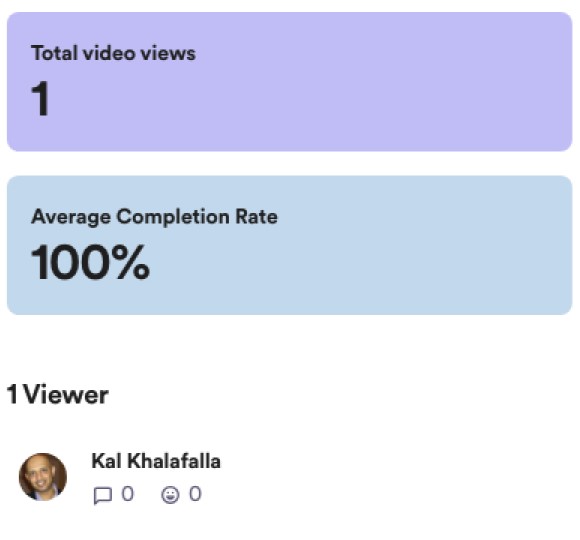Click the percent sign in 100%
The width and height of the screenshot is (580, 540).
(131, 262)
